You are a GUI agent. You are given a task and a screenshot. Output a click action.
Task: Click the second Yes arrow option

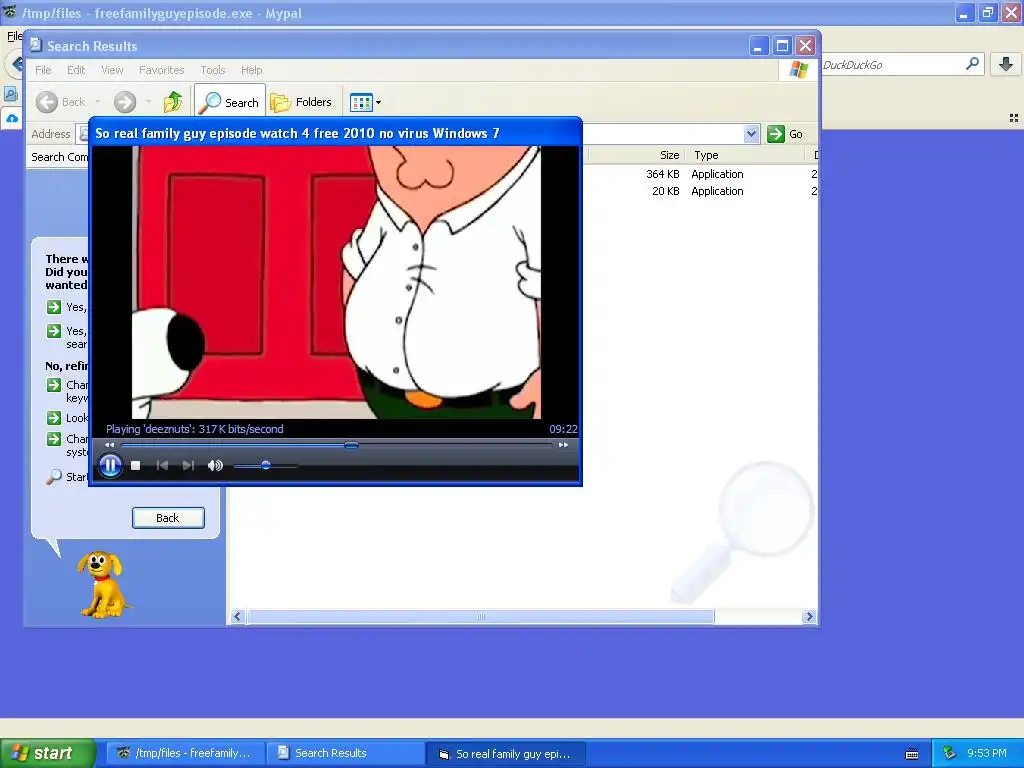tap(54, 331)
